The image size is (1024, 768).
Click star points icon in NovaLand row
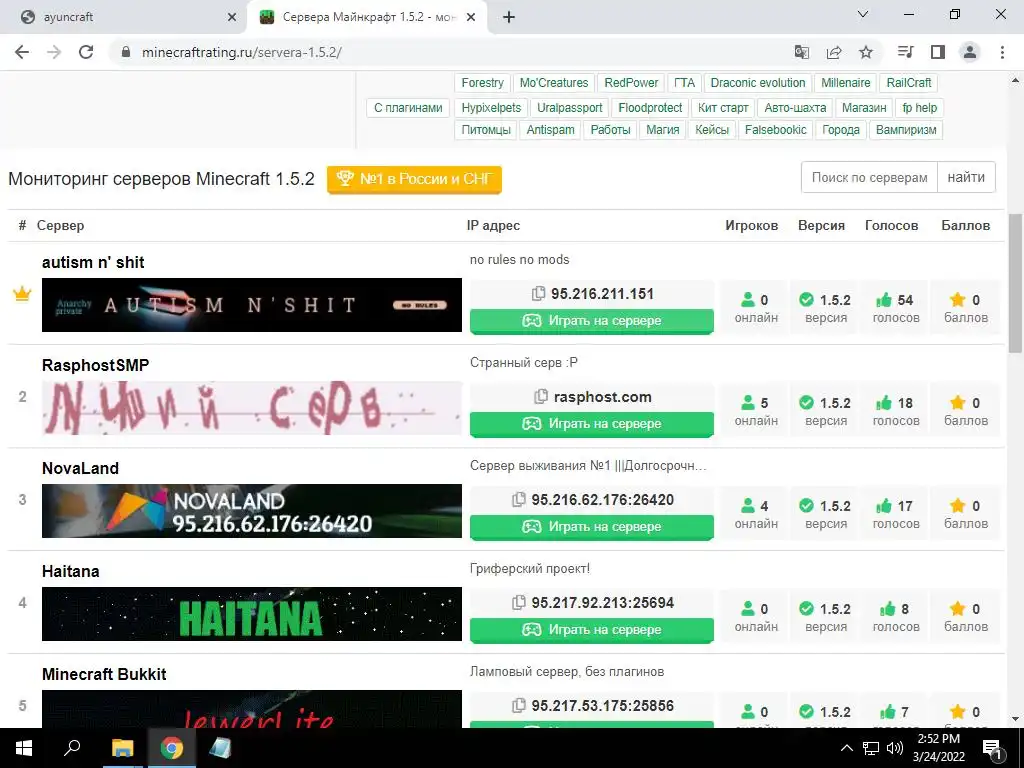[x=957, y=506]
